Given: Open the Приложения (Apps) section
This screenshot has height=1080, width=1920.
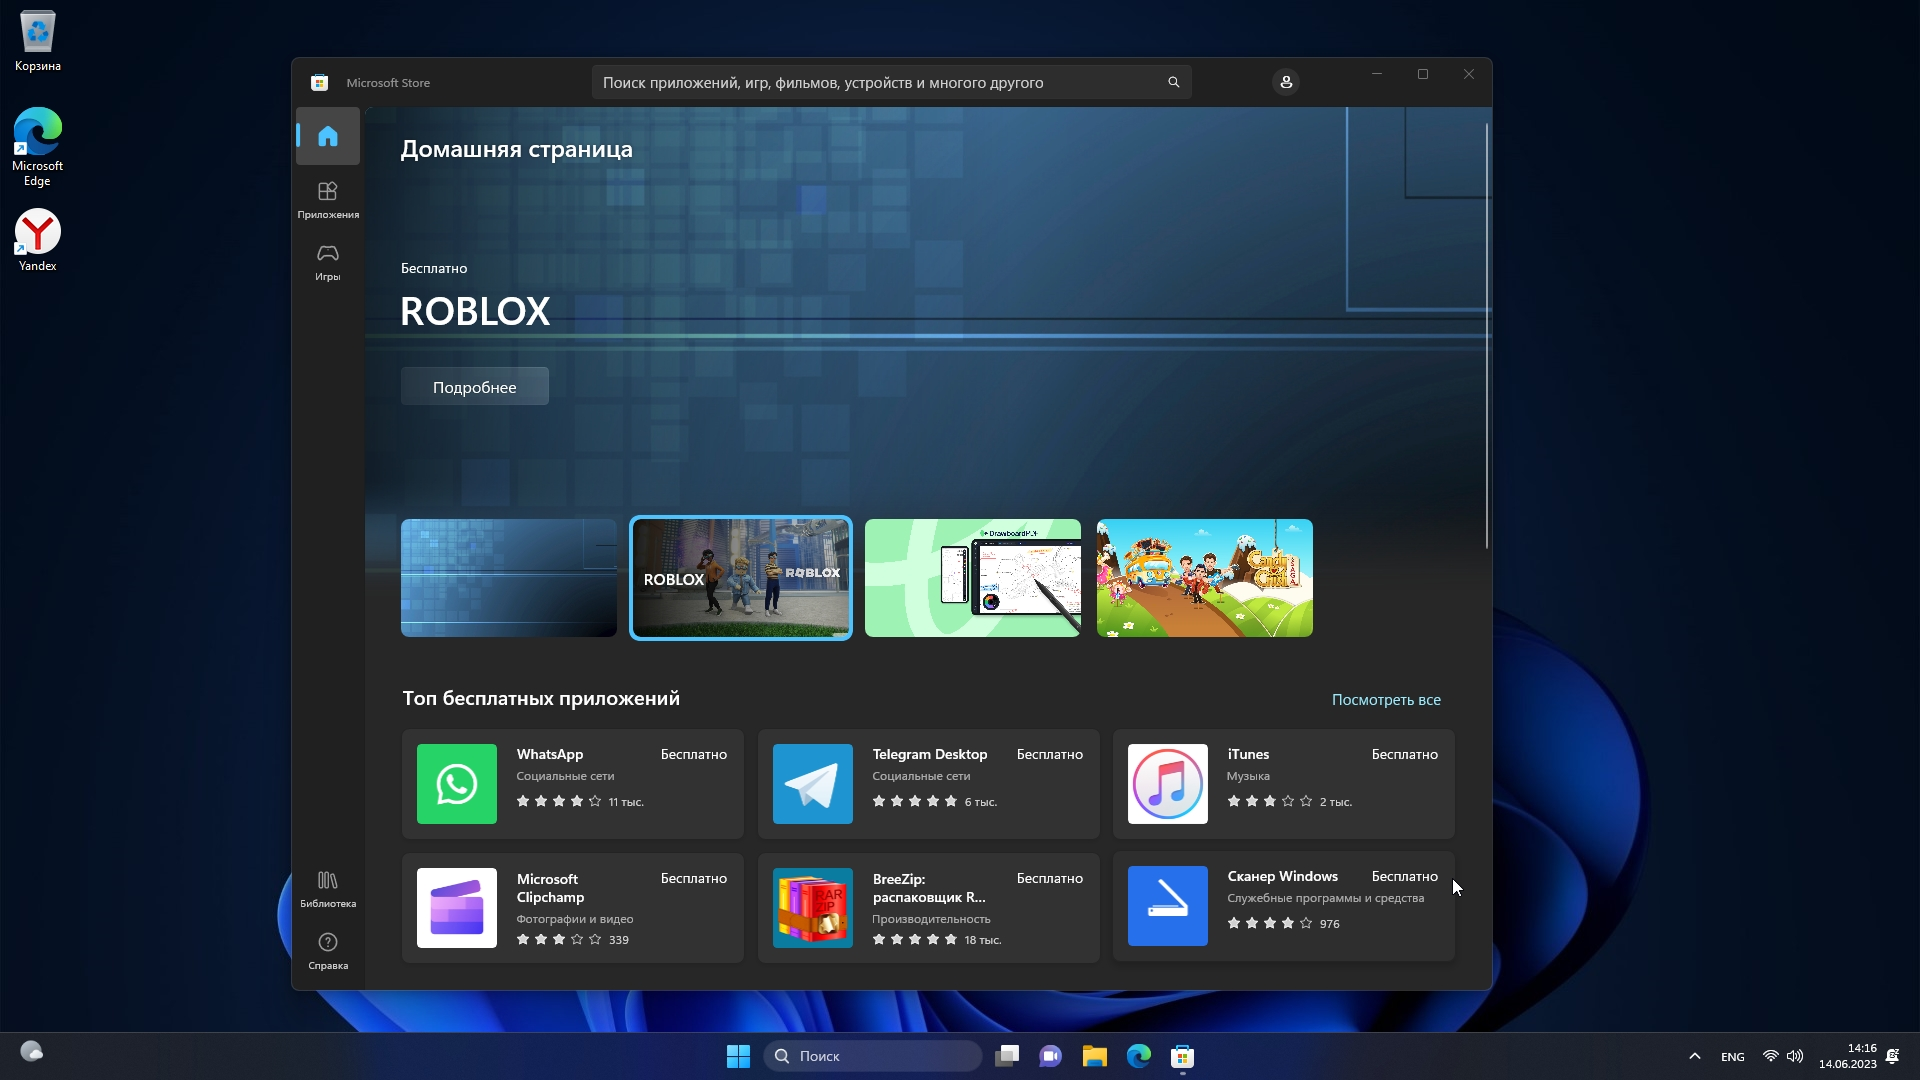Looking at the screenshot, I should click(x=327, y=199).
